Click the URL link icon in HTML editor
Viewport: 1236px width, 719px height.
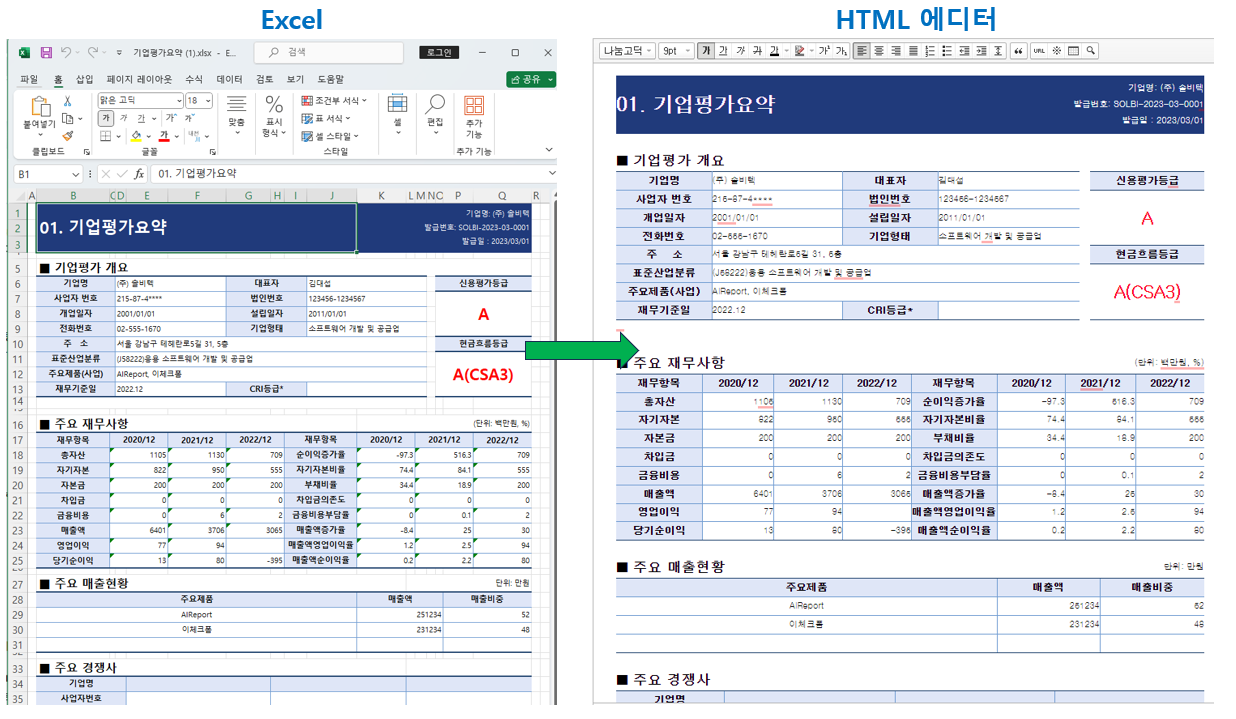[1039, 51]
